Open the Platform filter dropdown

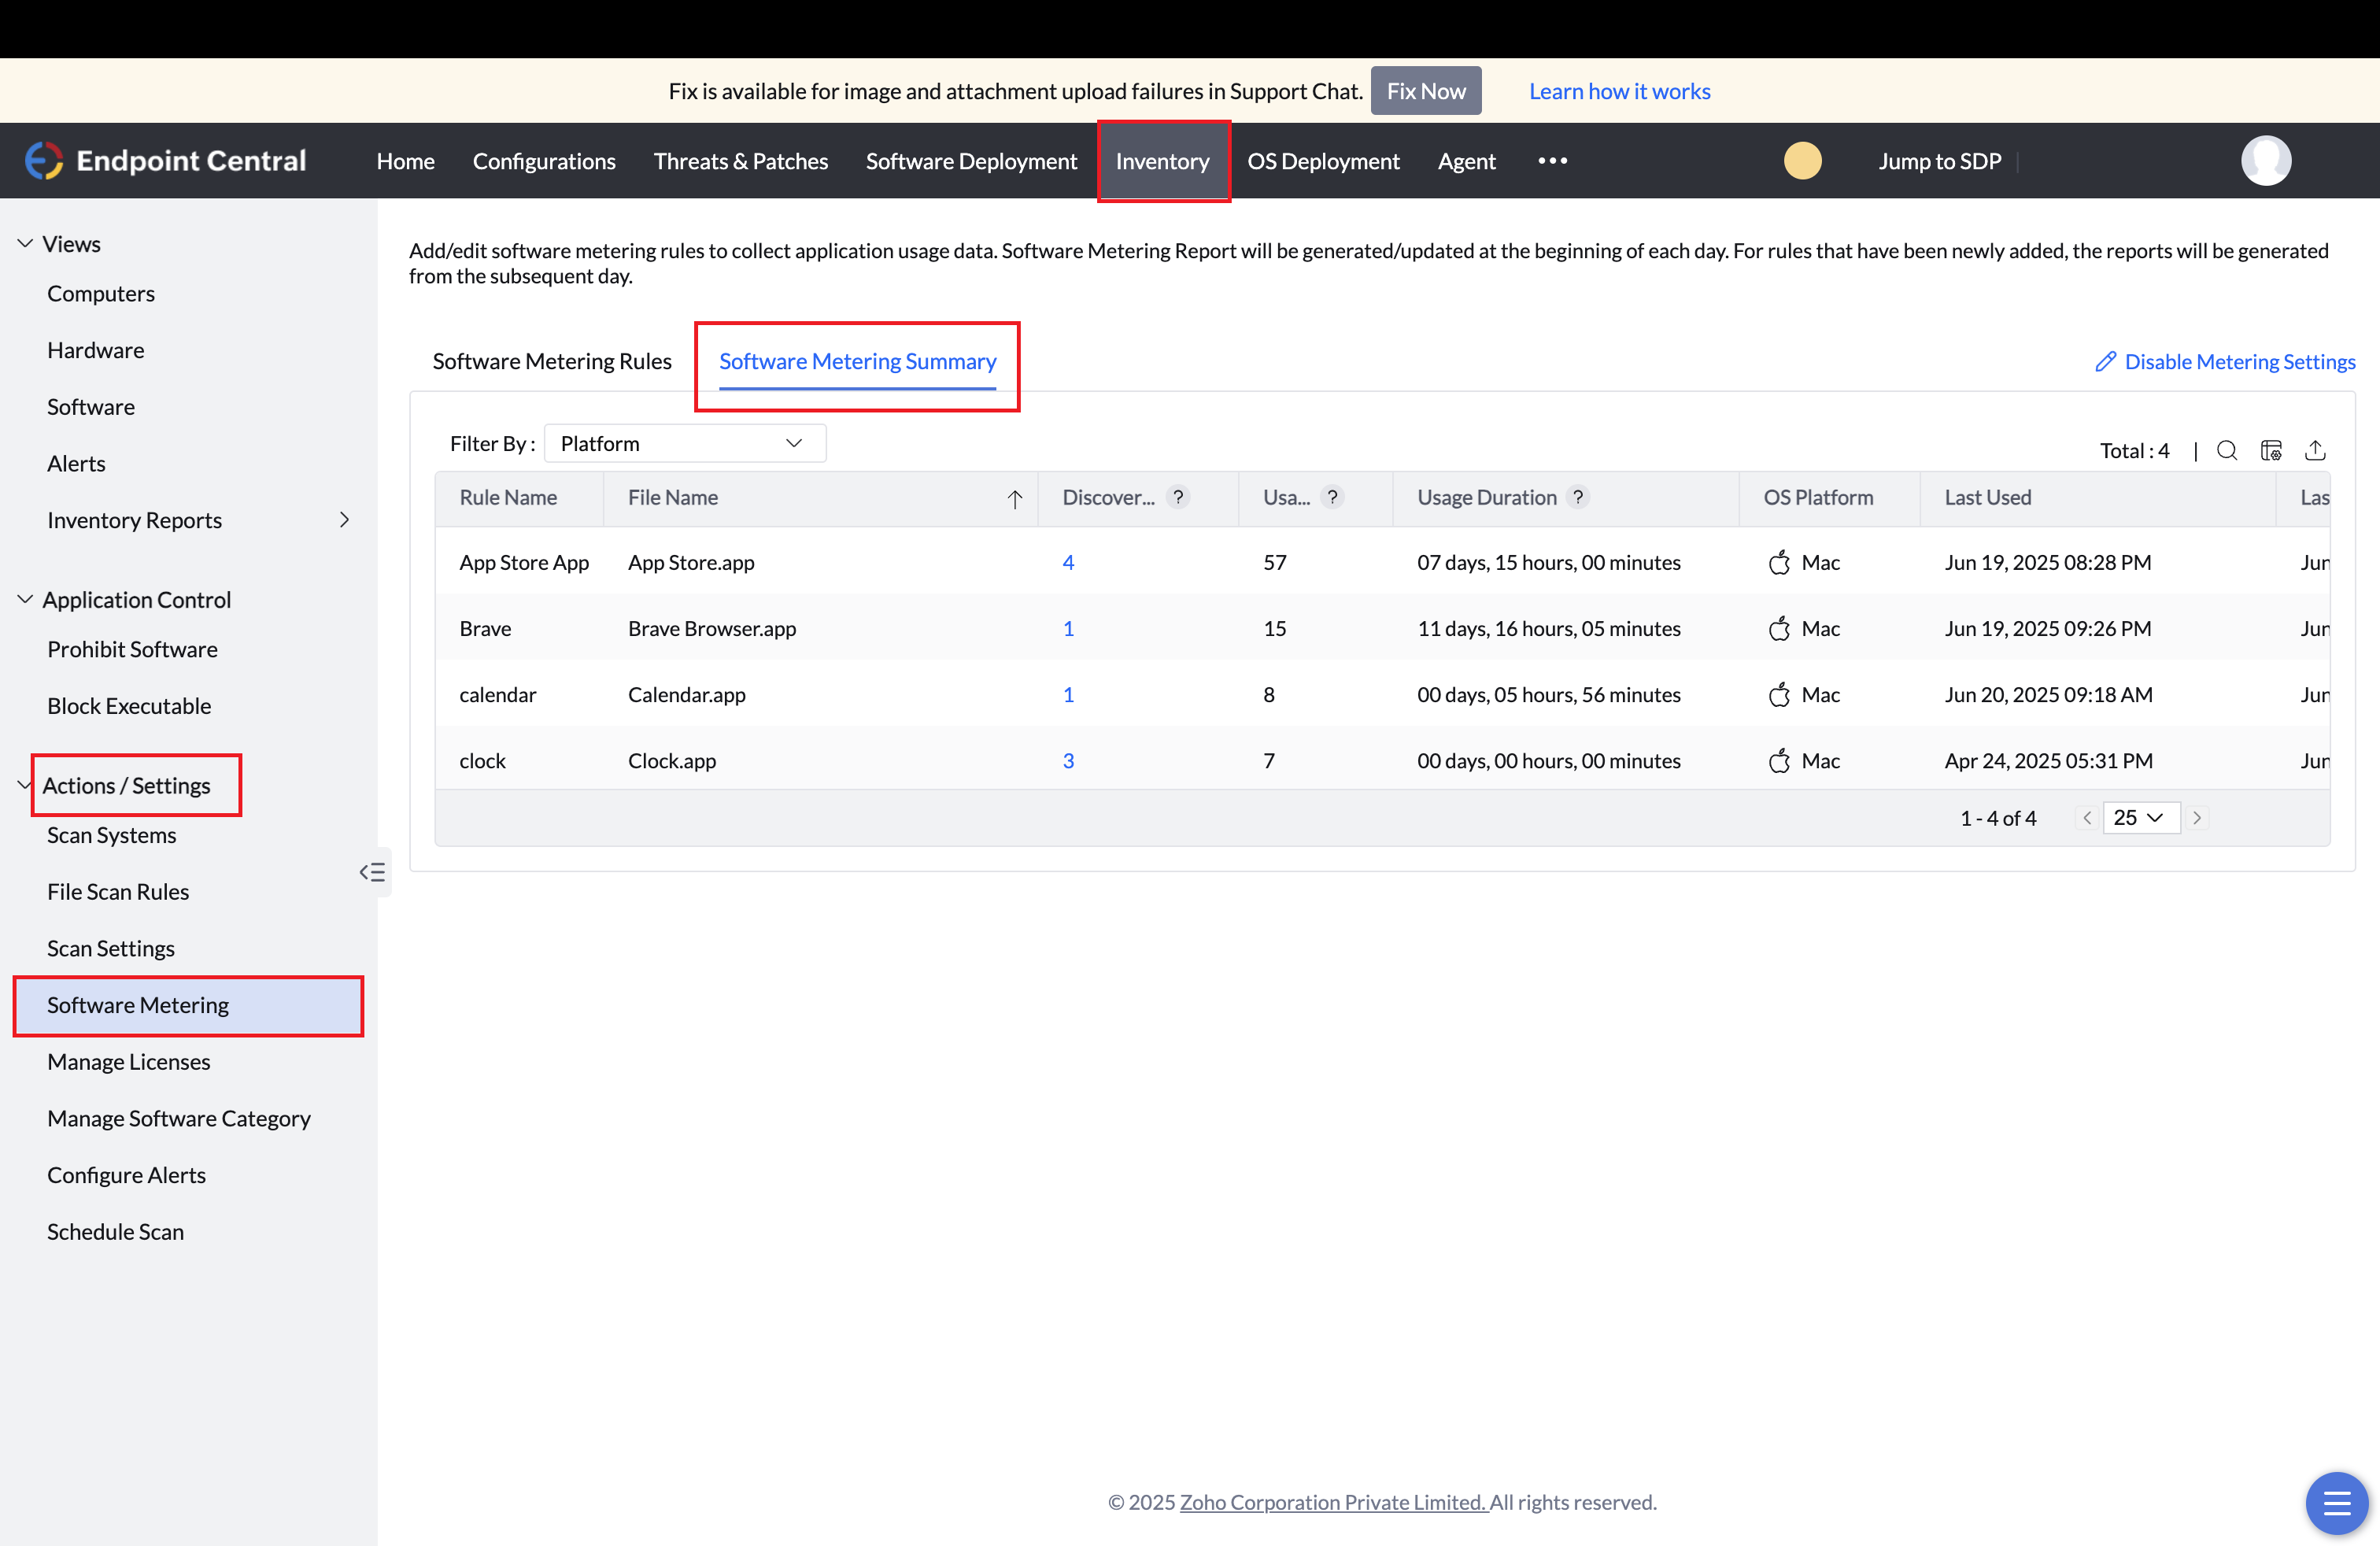[x=684, y=443]
